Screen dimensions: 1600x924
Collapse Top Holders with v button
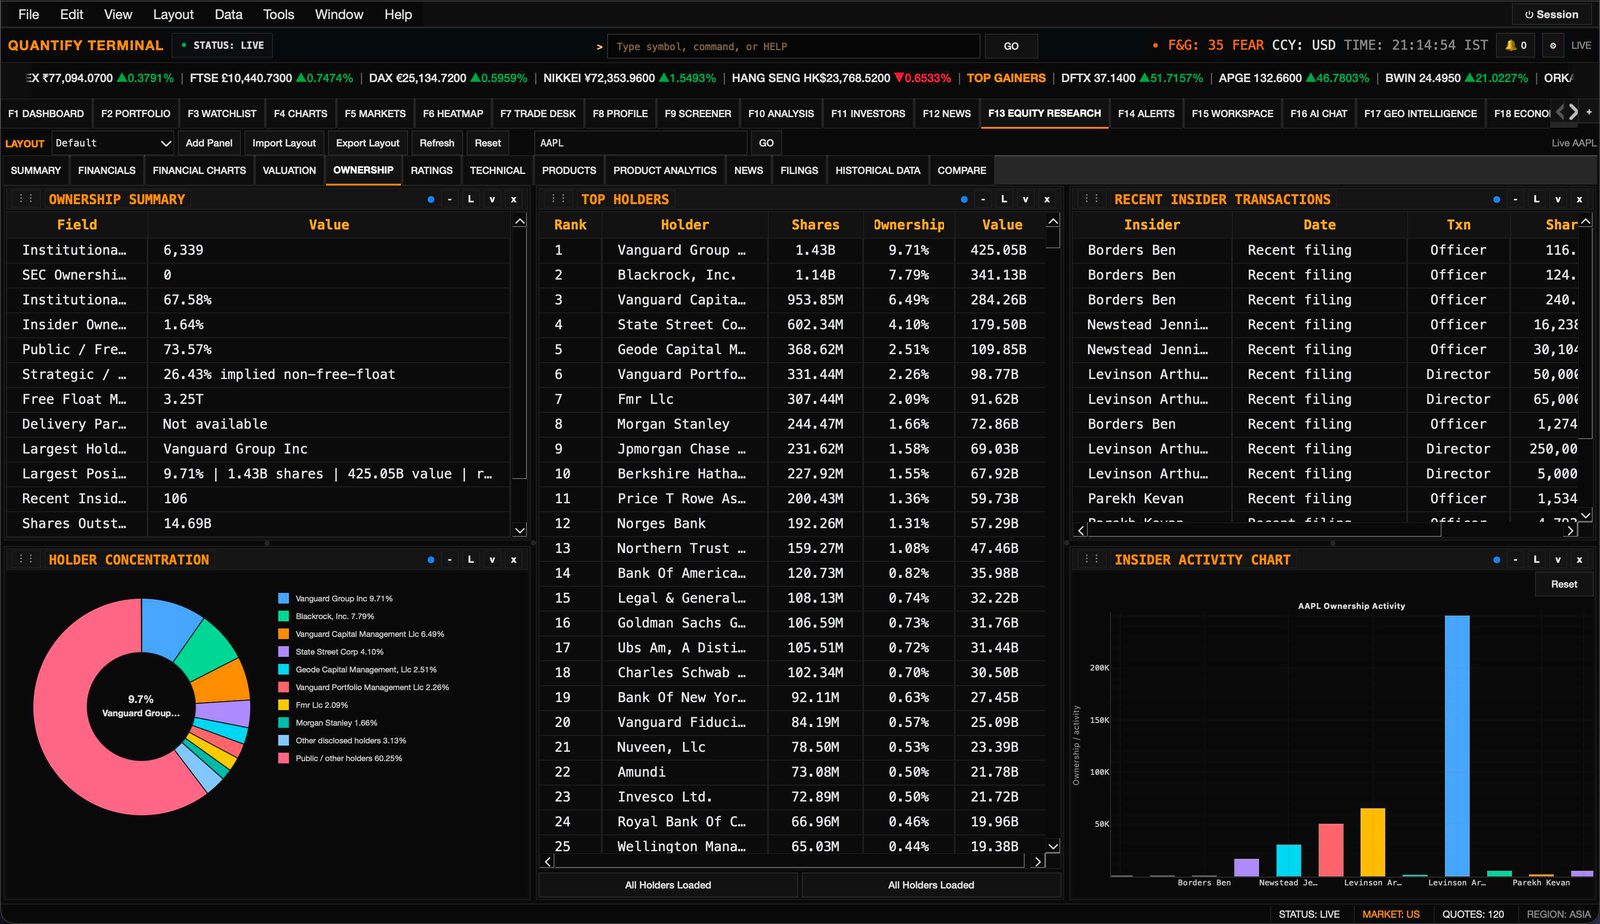pyautogui.click(x=1025, y=199)
